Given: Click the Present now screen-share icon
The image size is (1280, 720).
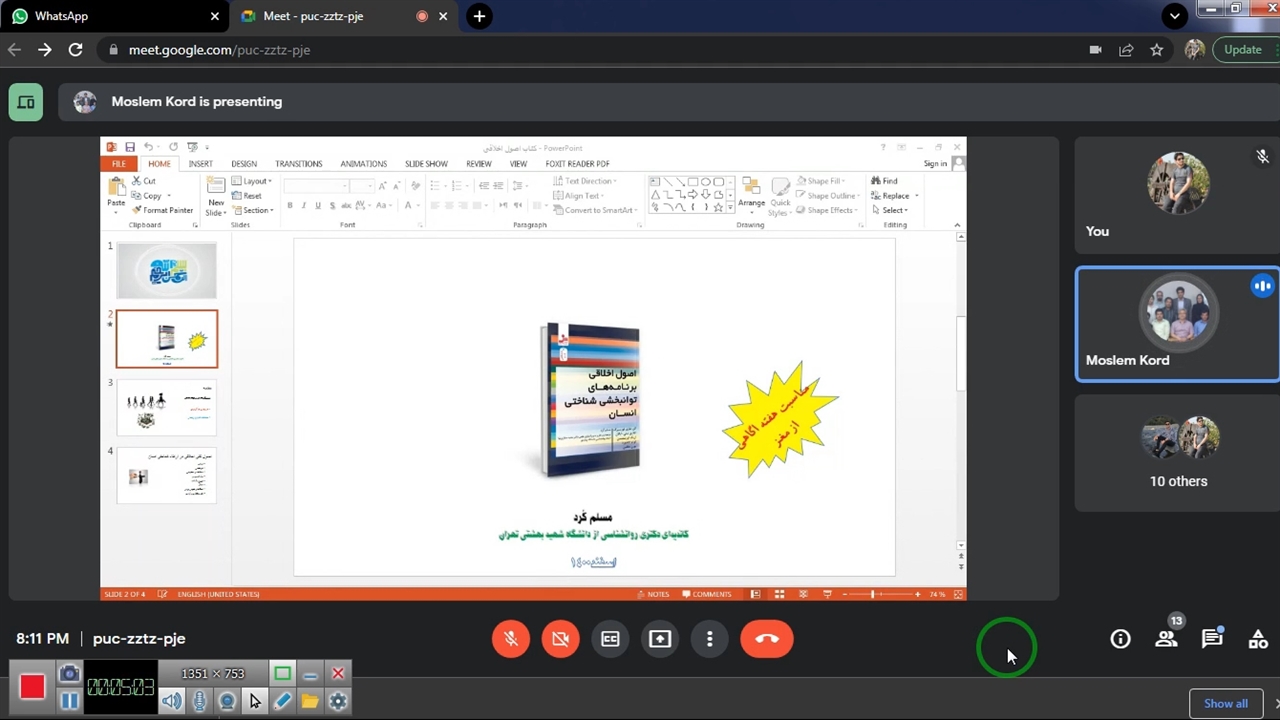Looking at the screenshot, I should click(x=660, y=639).
